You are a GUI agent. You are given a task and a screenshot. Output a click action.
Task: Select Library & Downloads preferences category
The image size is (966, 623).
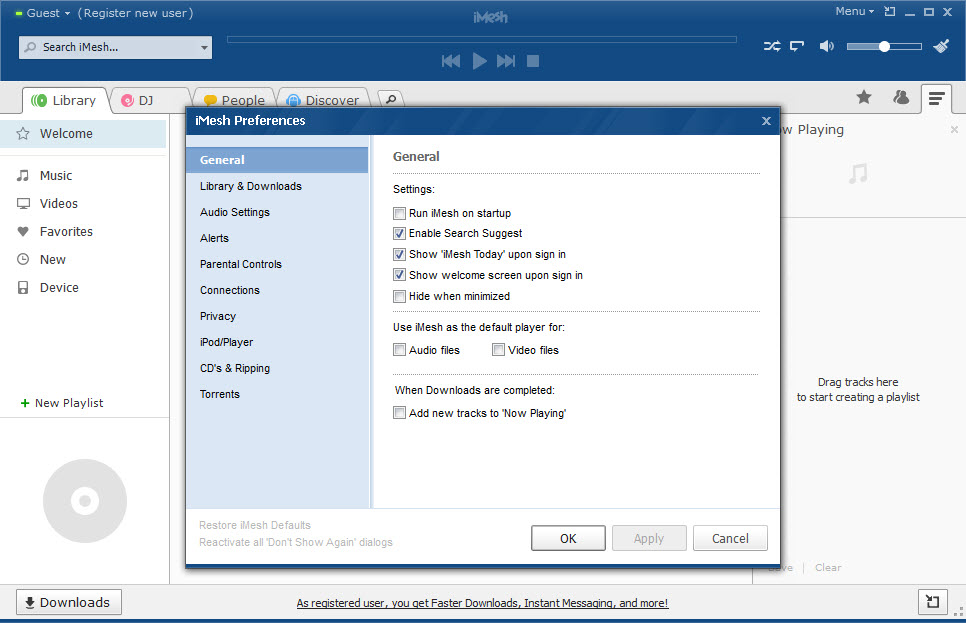click(x=277, y=186)
